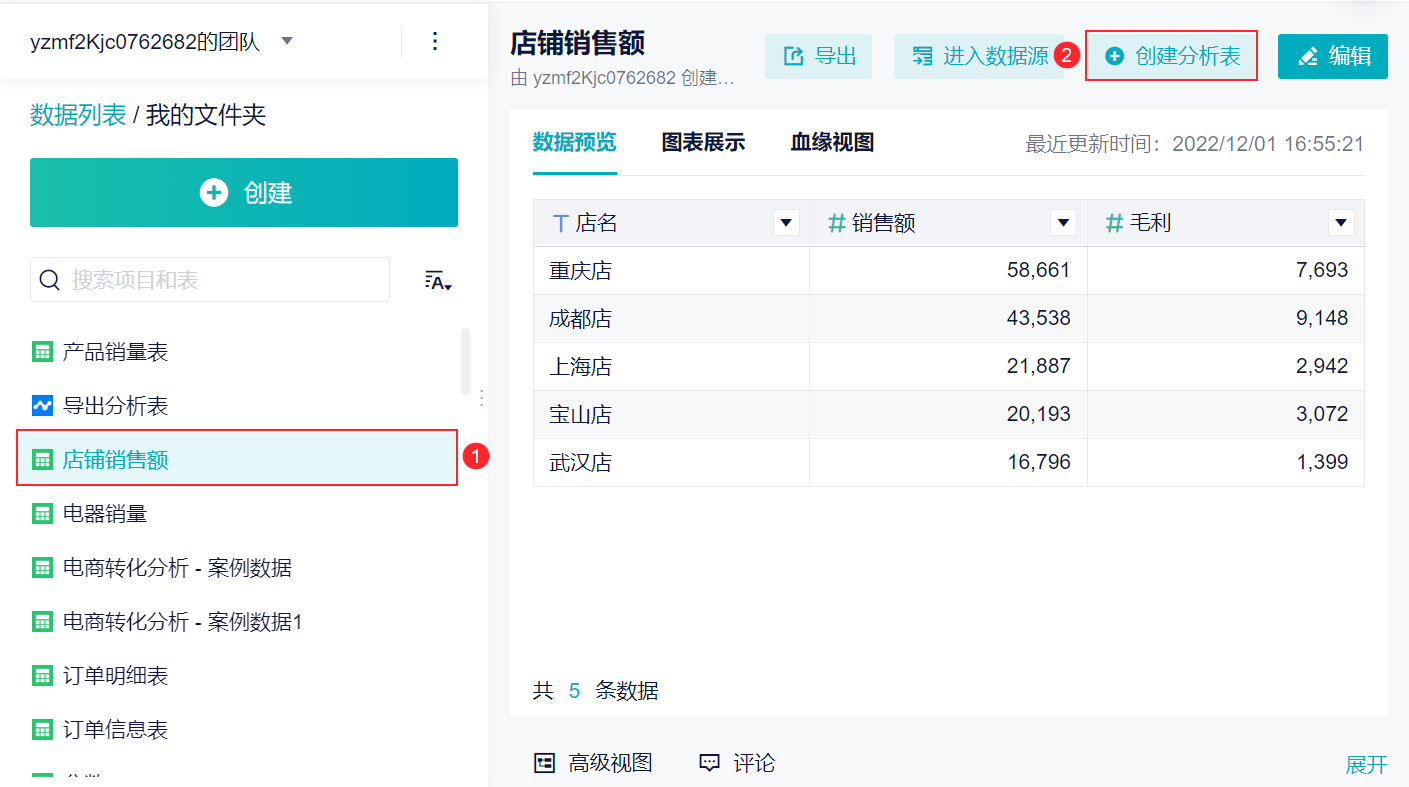
Task: Click the 展开 expand link
Action: point(1366,765)
